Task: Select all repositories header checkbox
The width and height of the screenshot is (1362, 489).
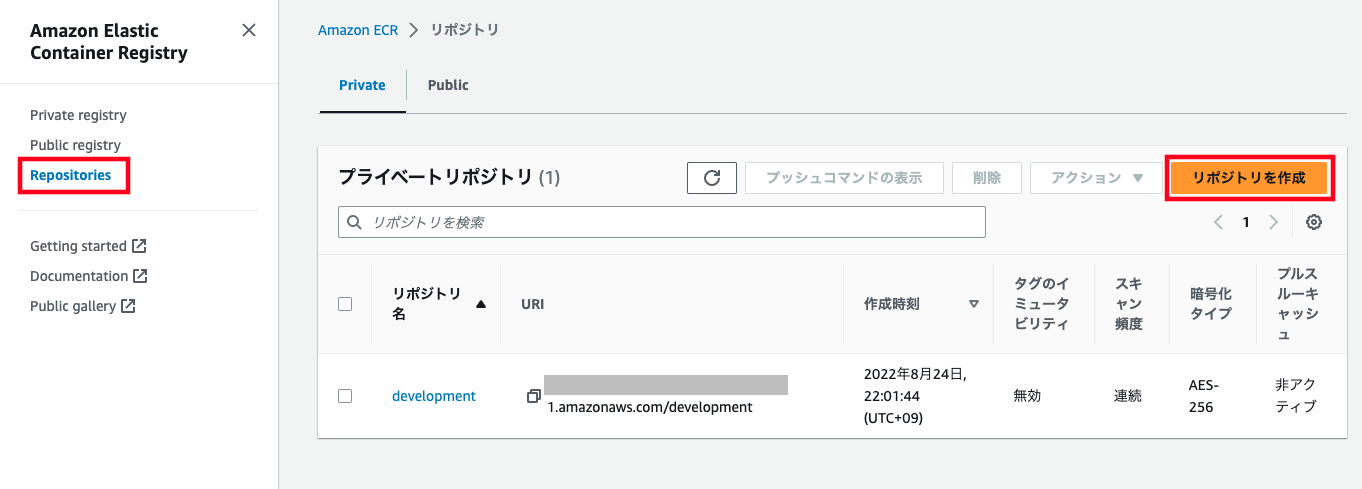Action: 345,304
